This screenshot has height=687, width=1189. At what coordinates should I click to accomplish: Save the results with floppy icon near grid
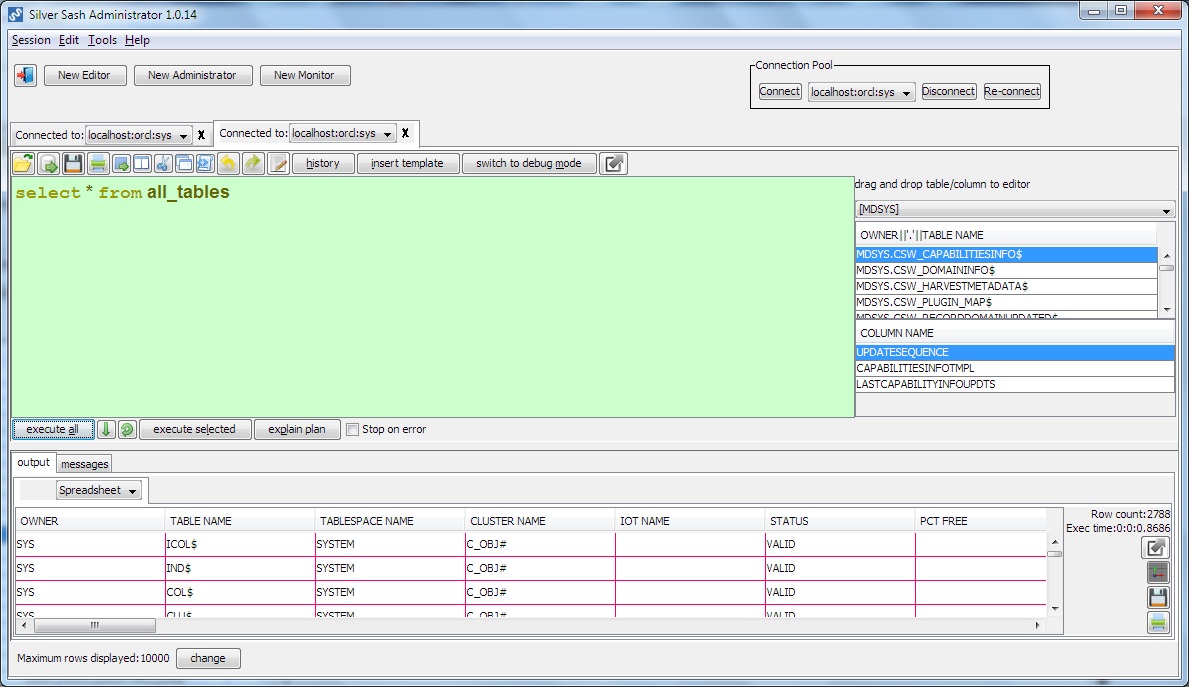[1158, 598]
